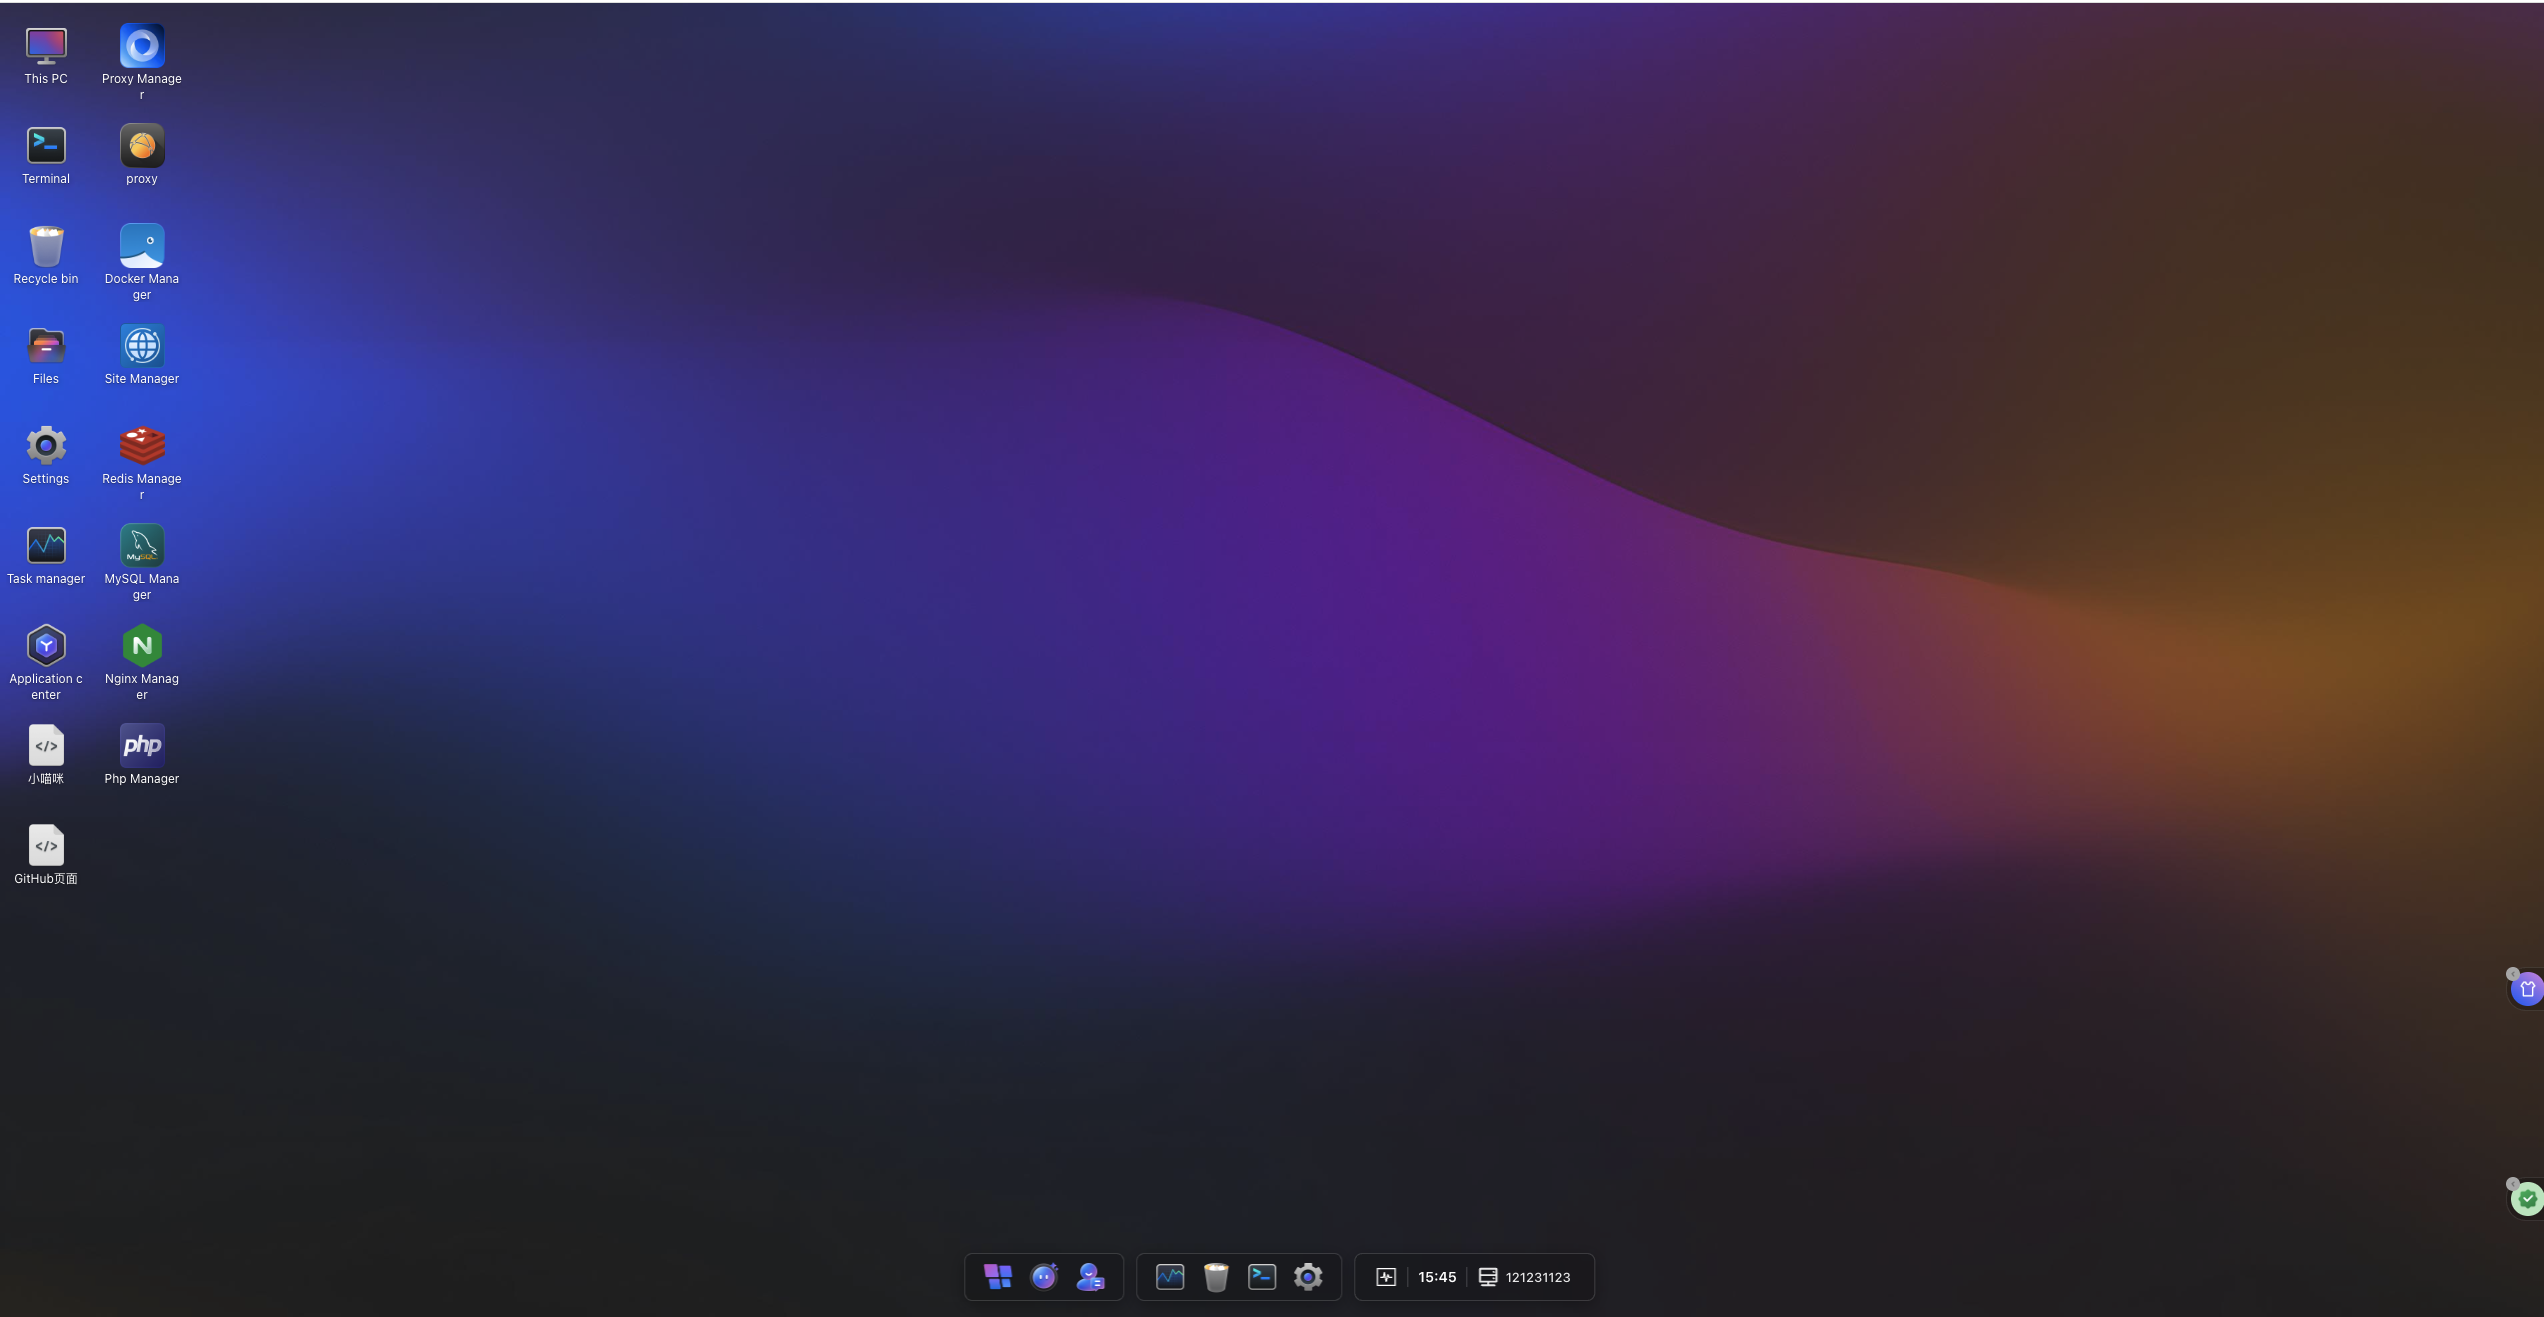The width and height of the screenshot is (2544, 1317).
Task: Open the AI assistant in the taskbar
Action: [x=1043, y=1276]
